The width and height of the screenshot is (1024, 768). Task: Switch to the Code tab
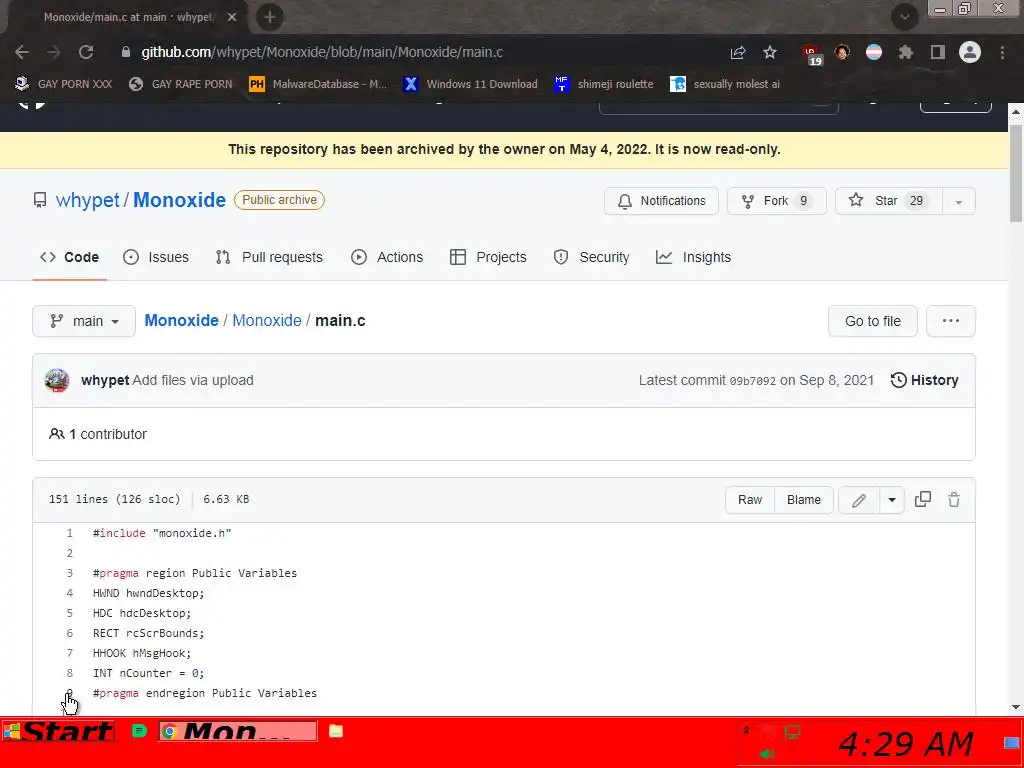coord(70,257)
